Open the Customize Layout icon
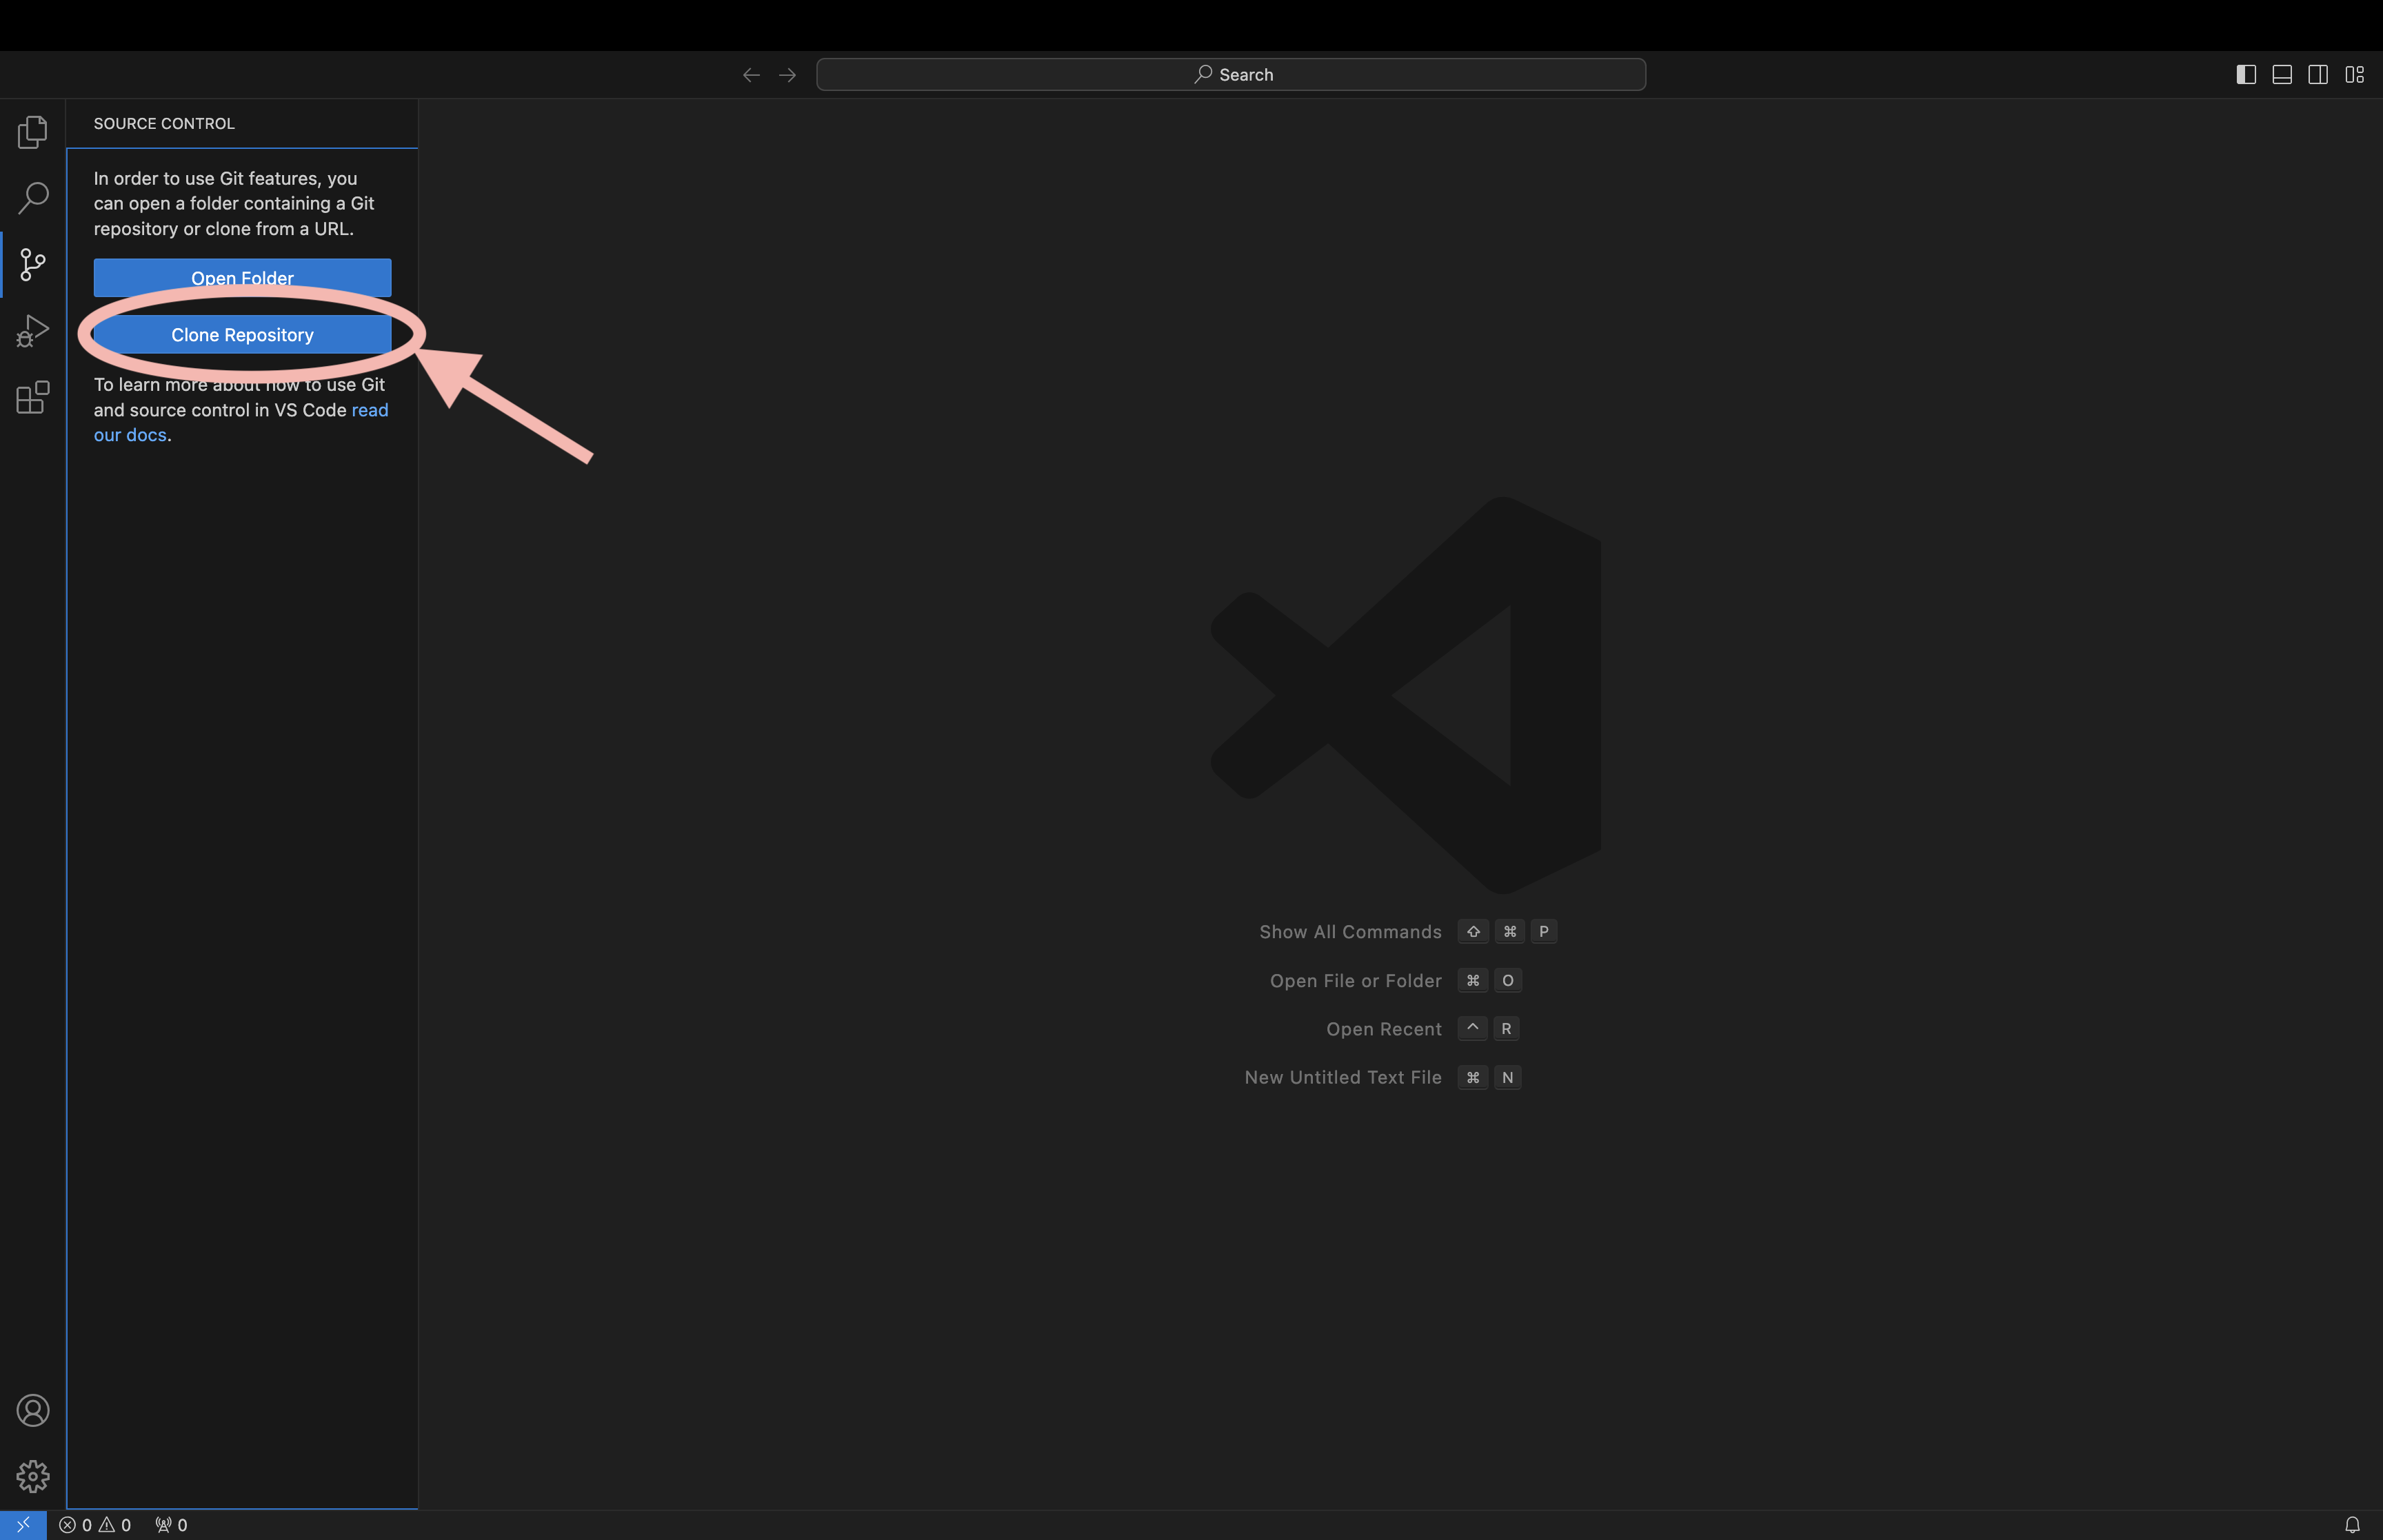 [2354, 75]
